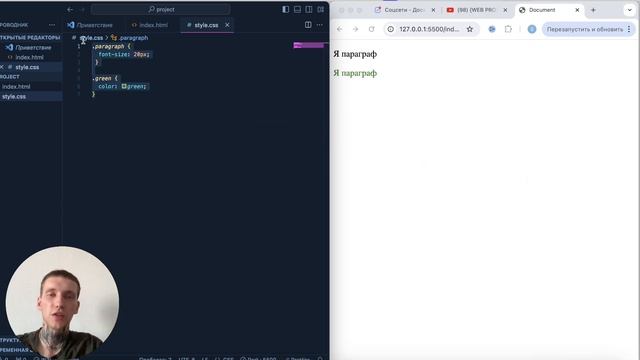Click the browser forward arrow
Viewport: 640px width, 360px height.
[355, 29]
